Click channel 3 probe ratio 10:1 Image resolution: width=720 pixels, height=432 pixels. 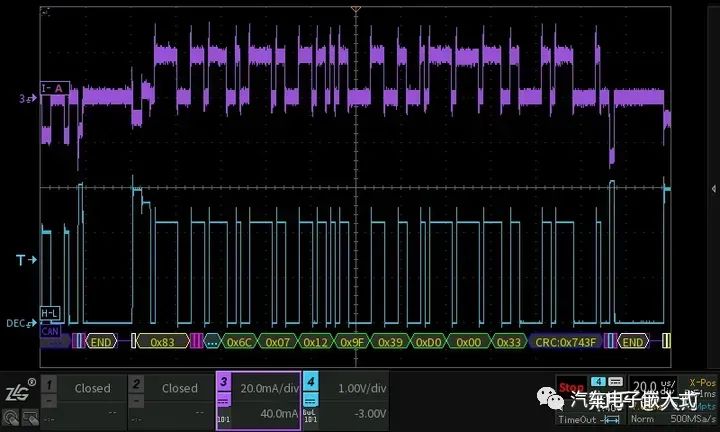(x=224, y=420)
